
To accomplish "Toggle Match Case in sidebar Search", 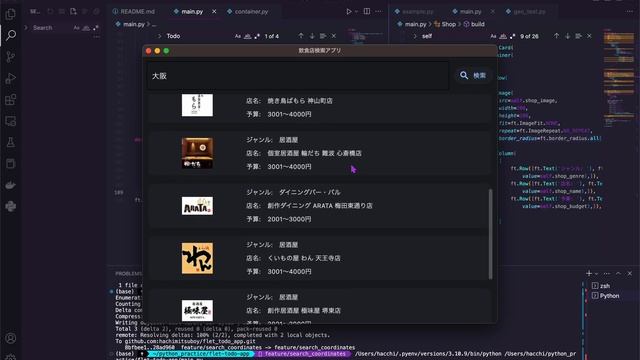I will [76, 28].
